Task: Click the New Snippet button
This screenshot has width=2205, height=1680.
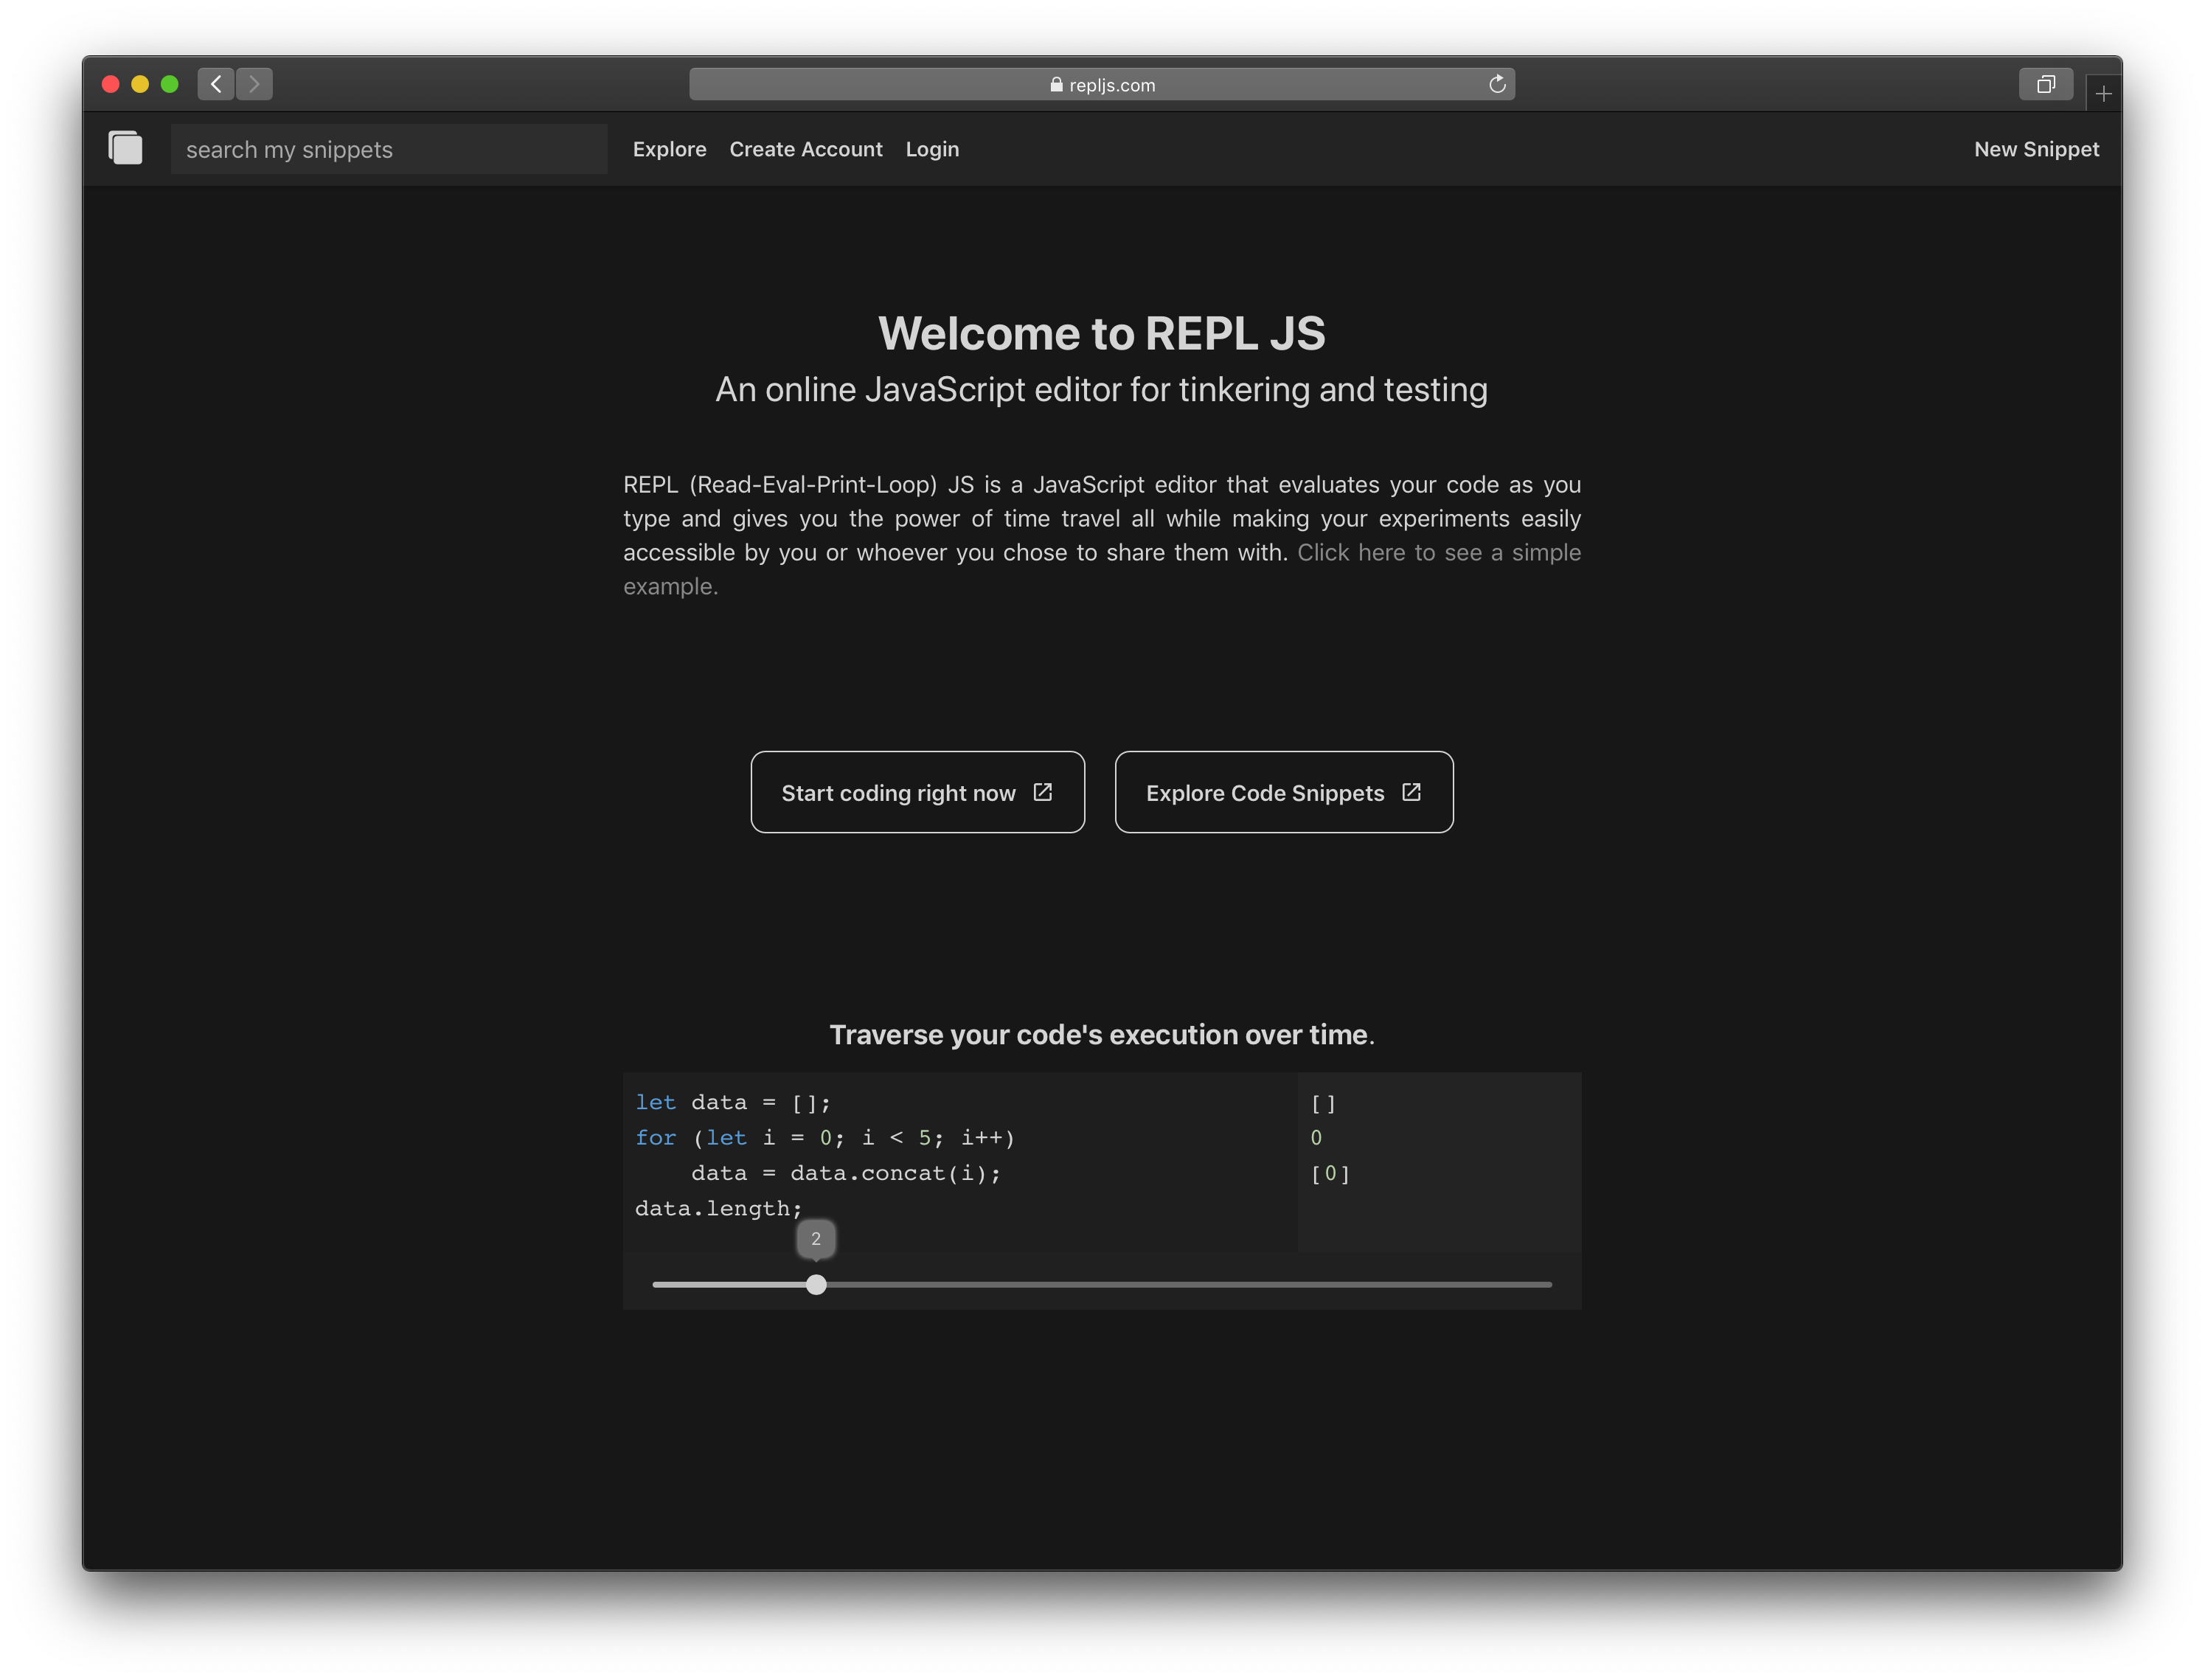Action: (x=2036, y=149)
